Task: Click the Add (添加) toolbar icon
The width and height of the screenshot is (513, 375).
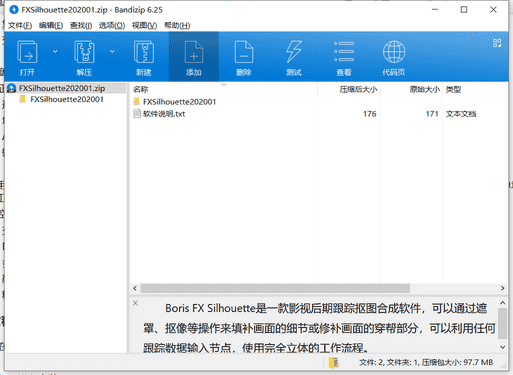Action: click(194, 52)
